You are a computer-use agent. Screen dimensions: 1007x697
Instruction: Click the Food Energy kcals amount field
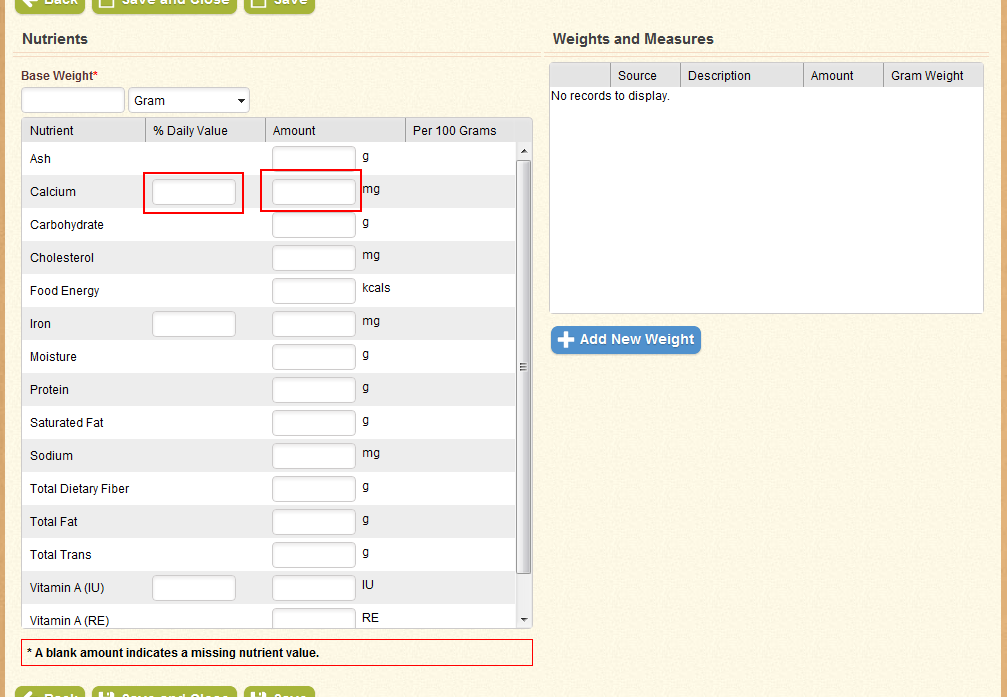[x=313, y=291]
